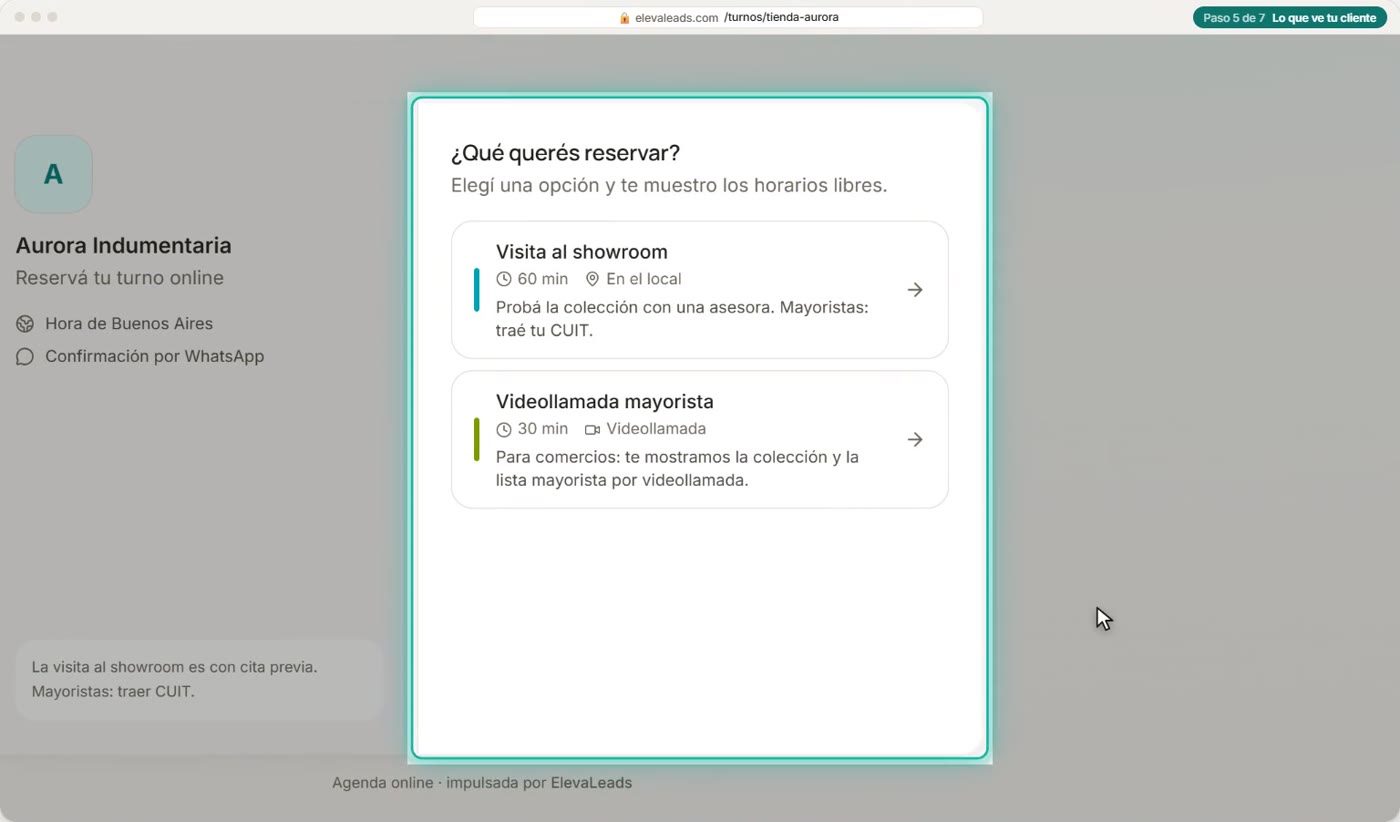Click 'Lo que ve tu cliente' label

coord(1324,18)
